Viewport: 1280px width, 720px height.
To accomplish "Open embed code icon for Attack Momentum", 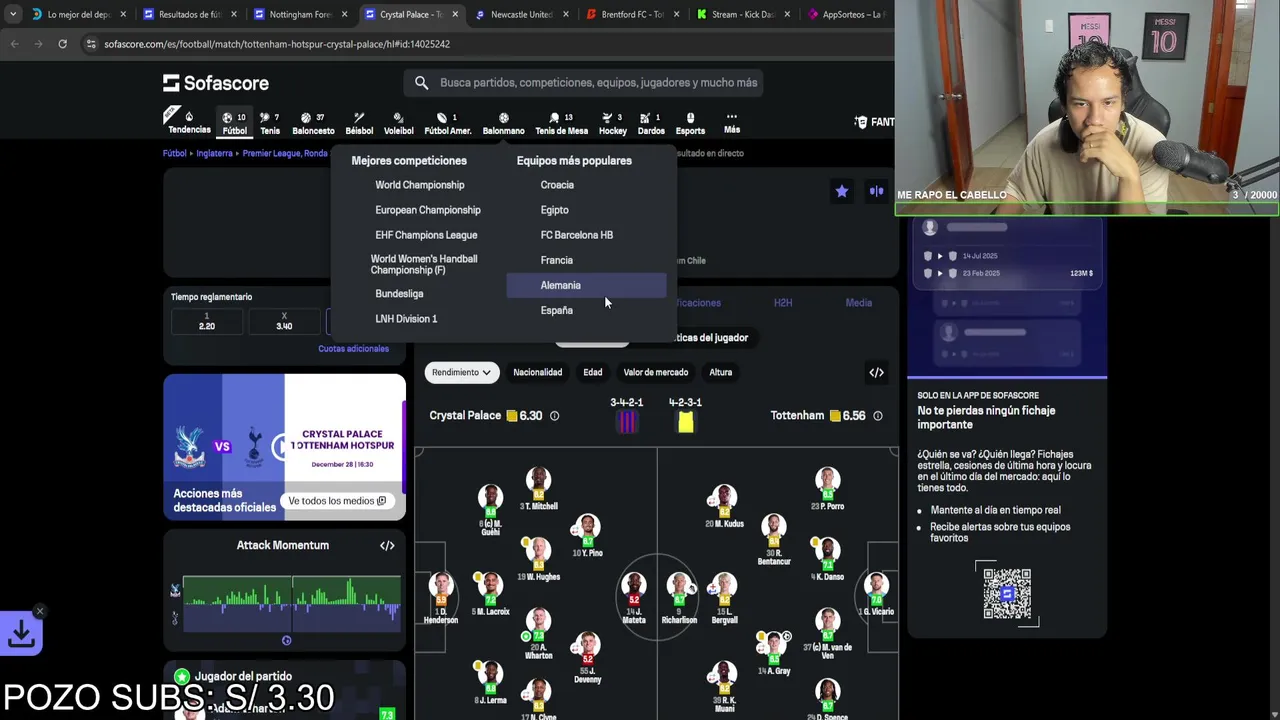I will [x=387, y=545].
